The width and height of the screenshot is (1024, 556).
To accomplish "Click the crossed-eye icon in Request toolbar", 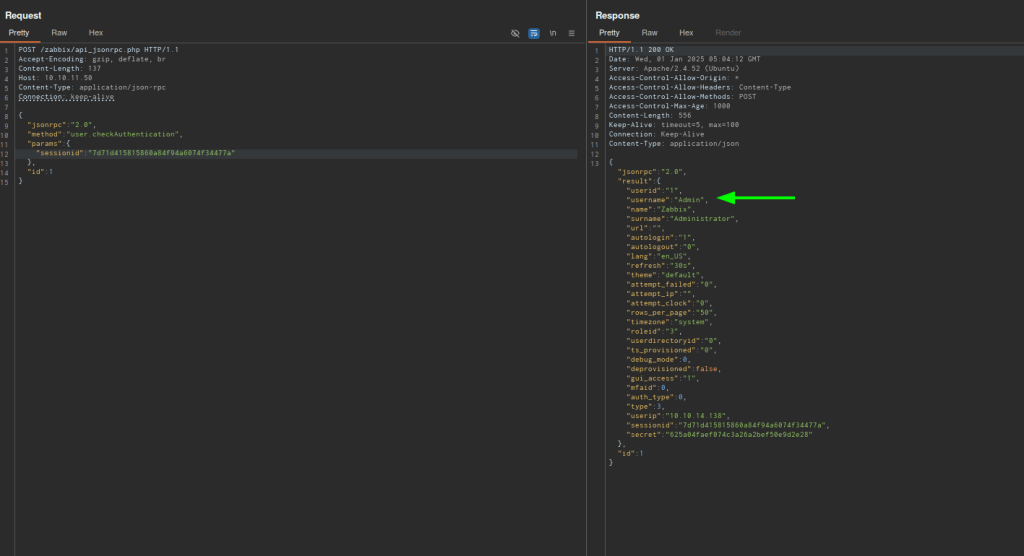I will point(515,33).
